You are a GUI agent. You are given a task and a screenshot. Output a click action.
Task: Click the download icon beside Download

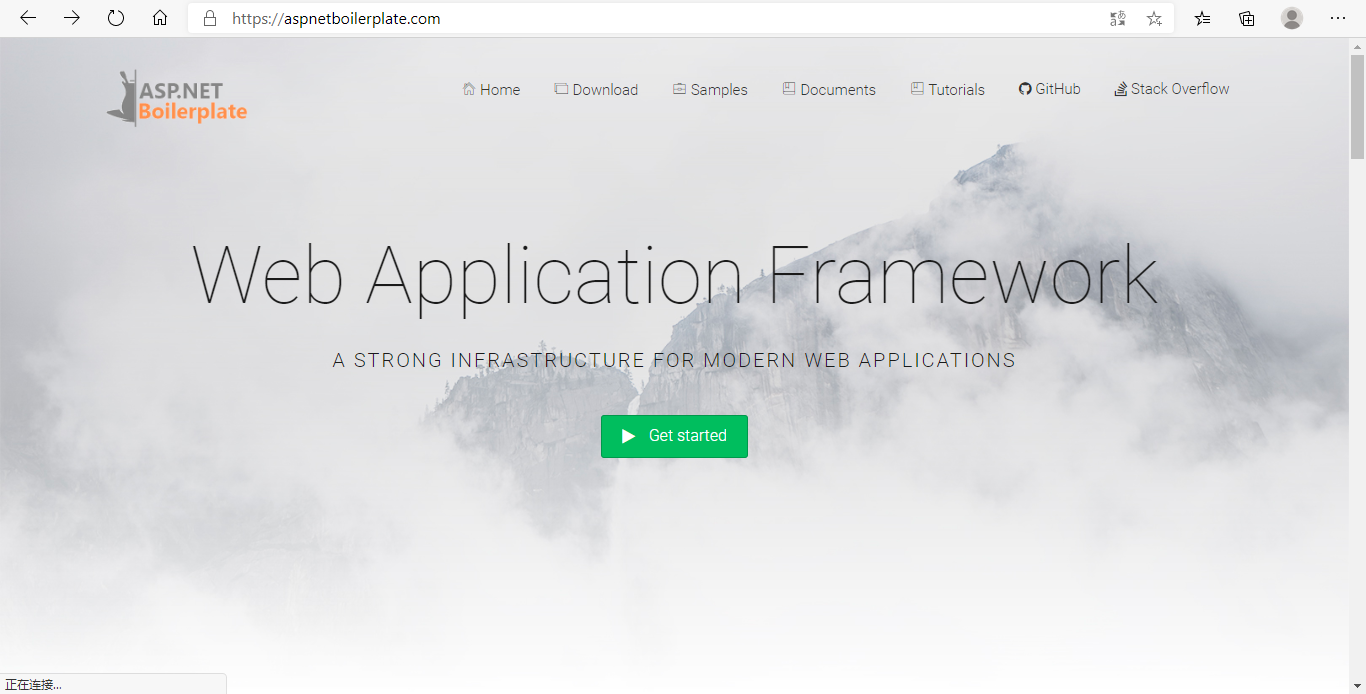click(560, 89)
